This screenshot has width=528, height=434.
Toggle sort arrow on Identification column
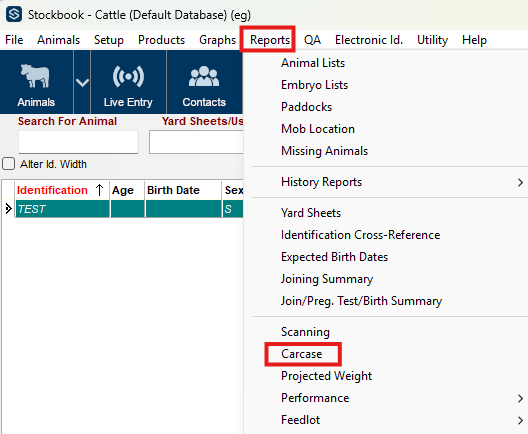pos(99,190)
